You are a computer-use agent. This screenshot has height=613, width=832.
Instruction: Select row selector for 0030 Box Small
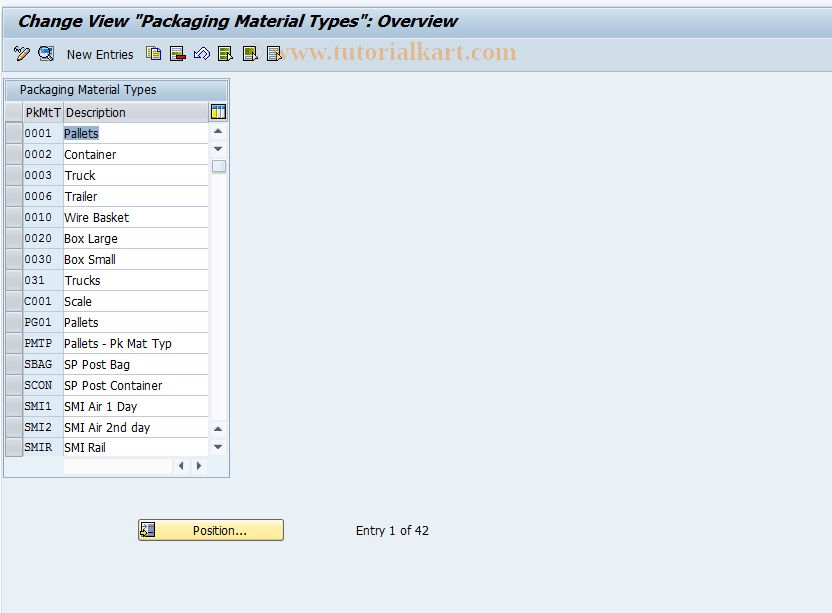click(14, 259)
